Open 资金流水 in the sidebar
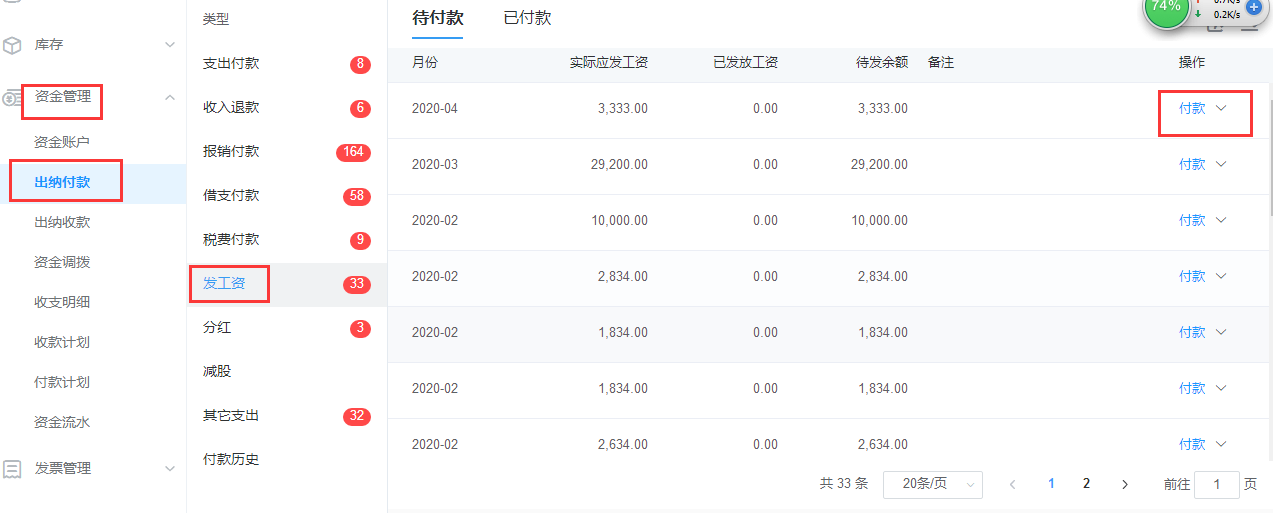 (x=62, y=422)
